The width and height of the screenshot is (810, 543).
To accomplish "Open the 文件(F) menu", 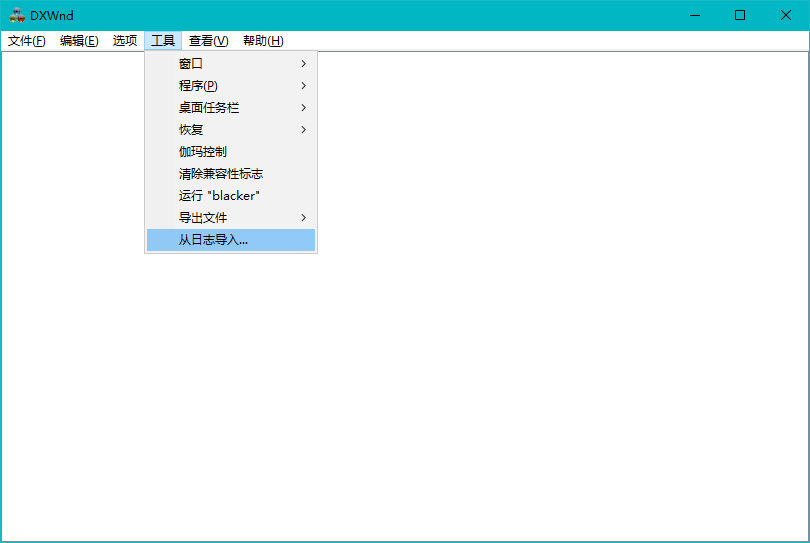I will [26, 41].
